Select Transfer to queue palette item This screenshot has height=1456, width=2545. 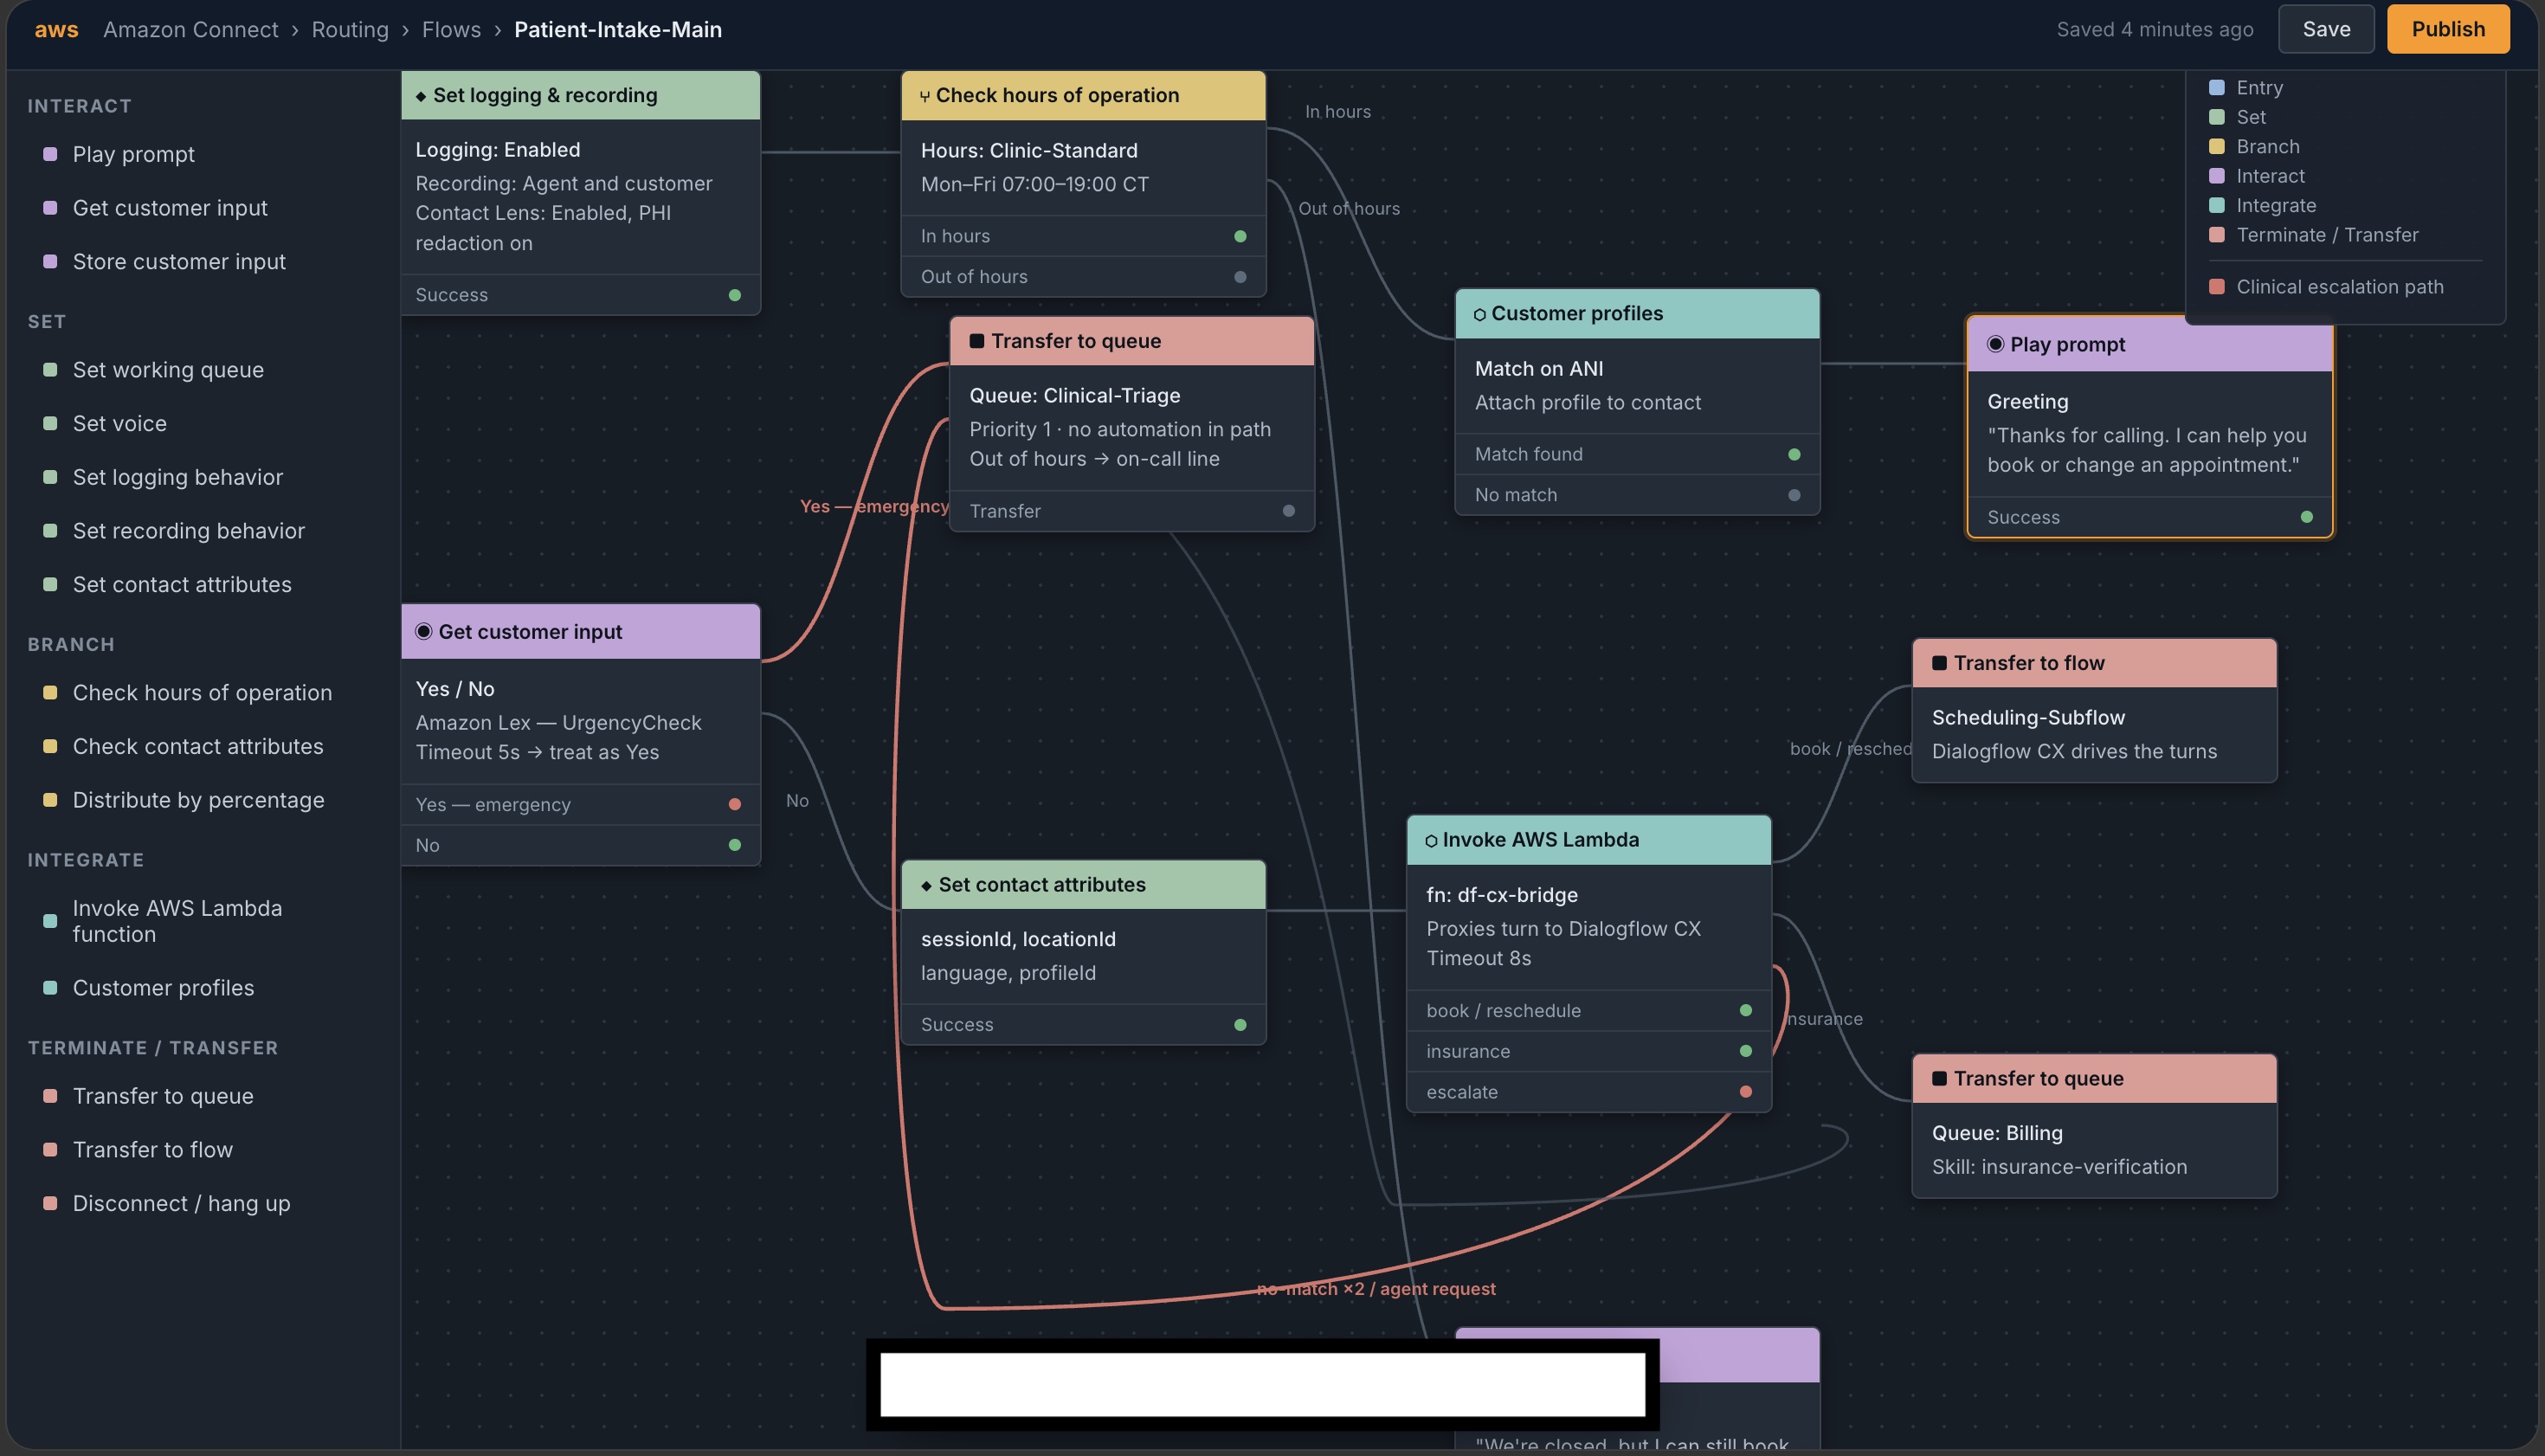point(163,1096)
